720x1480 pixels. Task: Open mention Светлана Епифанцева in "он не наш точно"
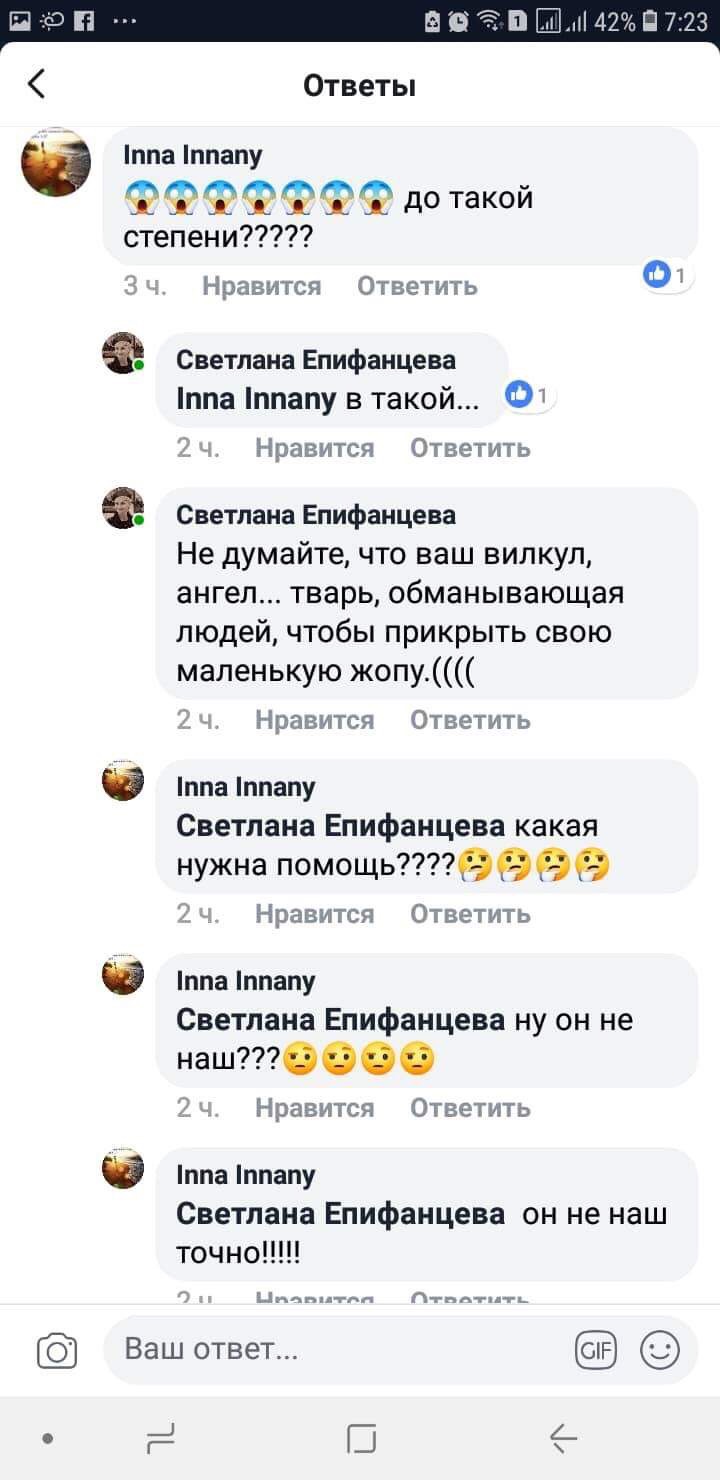click(340, 1214)
